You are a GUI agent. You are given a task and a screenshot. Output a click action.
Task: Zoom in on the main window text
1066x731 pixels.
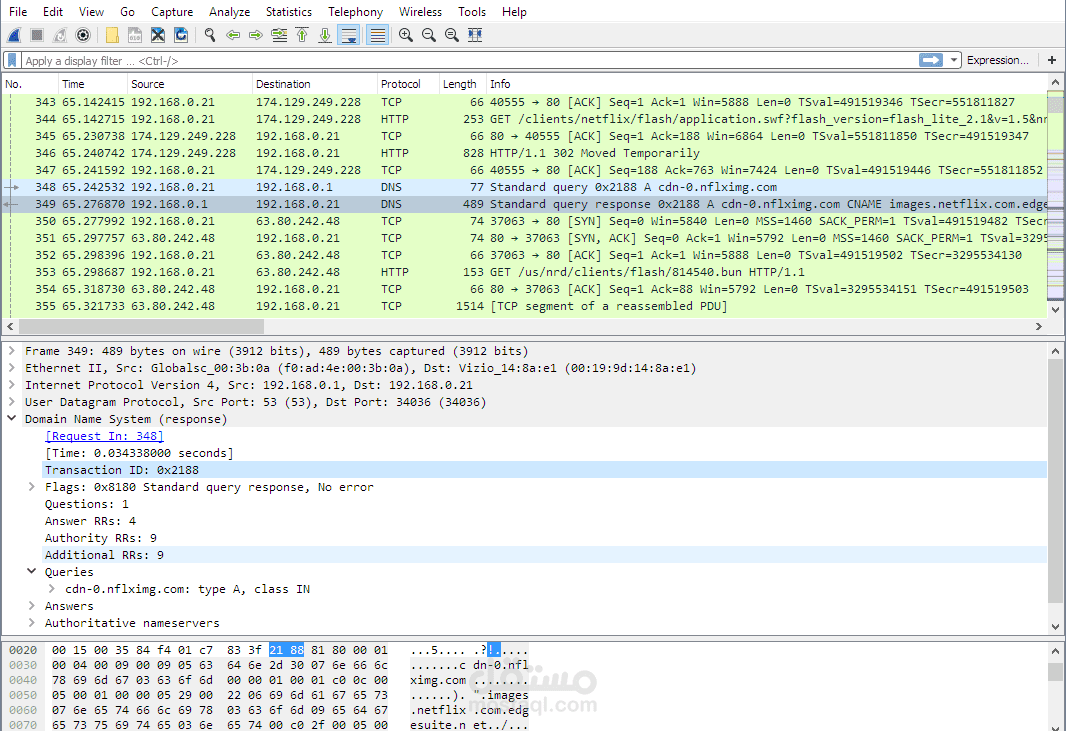click(x=406, y=35)
